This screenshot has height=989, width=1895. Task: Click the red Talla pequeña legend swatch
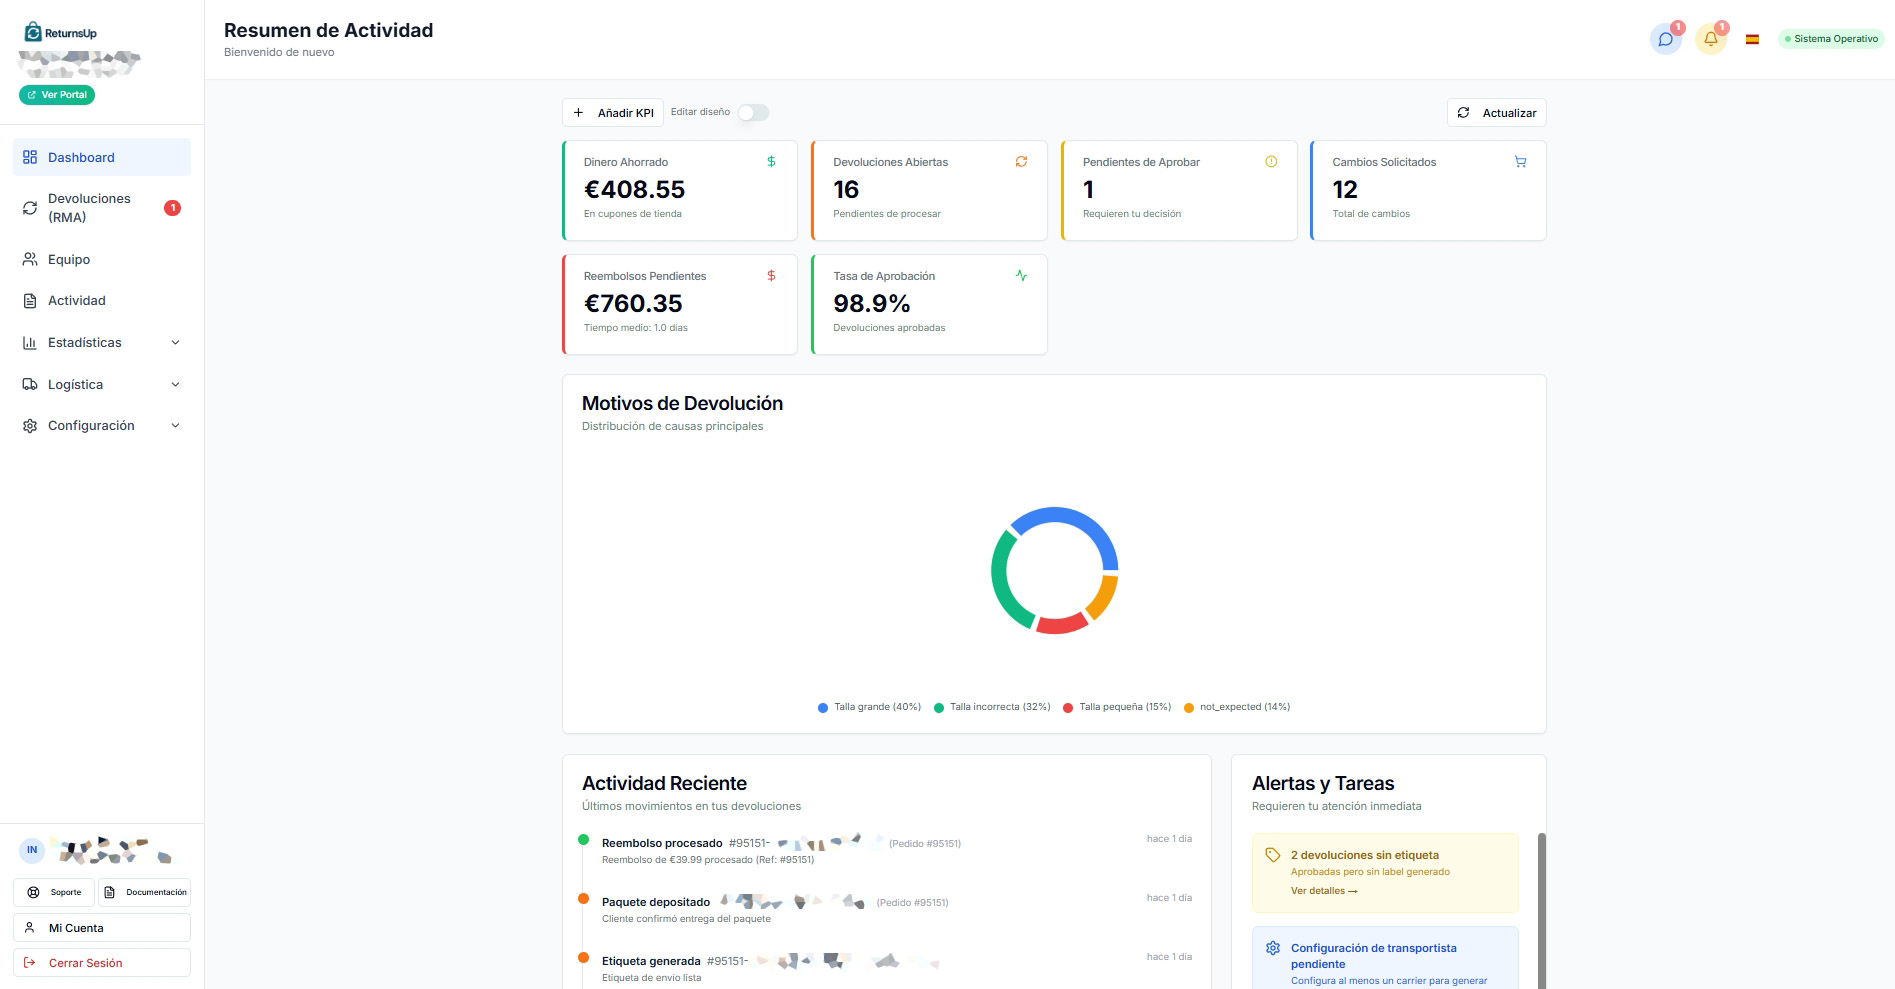[x=1068, y=708]
